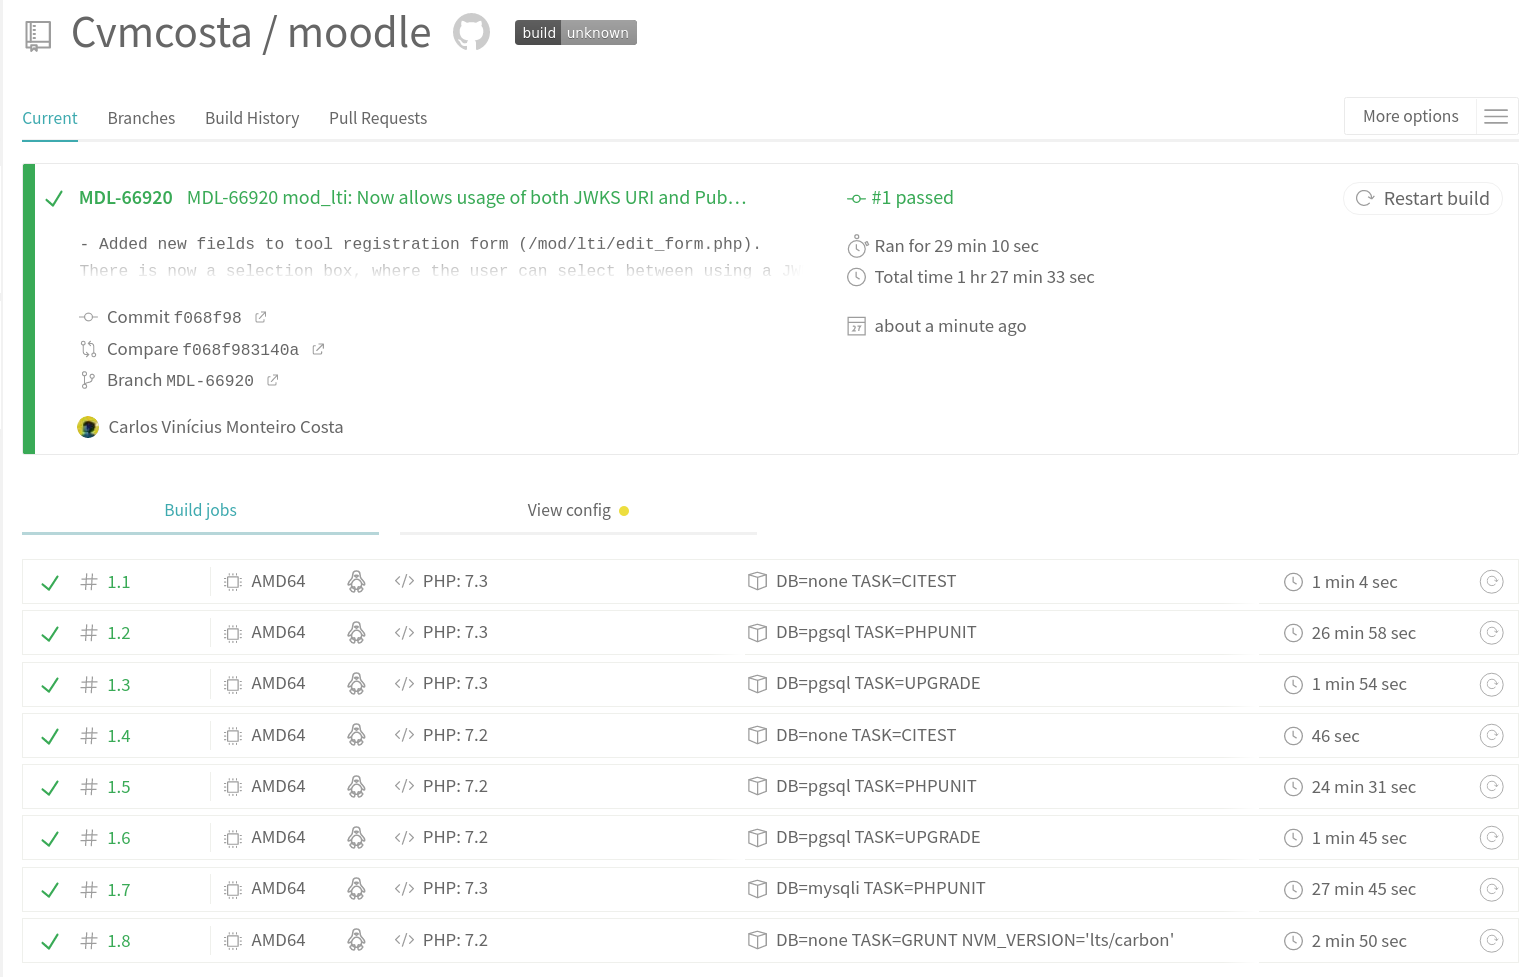
Task: Open job number 1.8
Action: point(119,941)
